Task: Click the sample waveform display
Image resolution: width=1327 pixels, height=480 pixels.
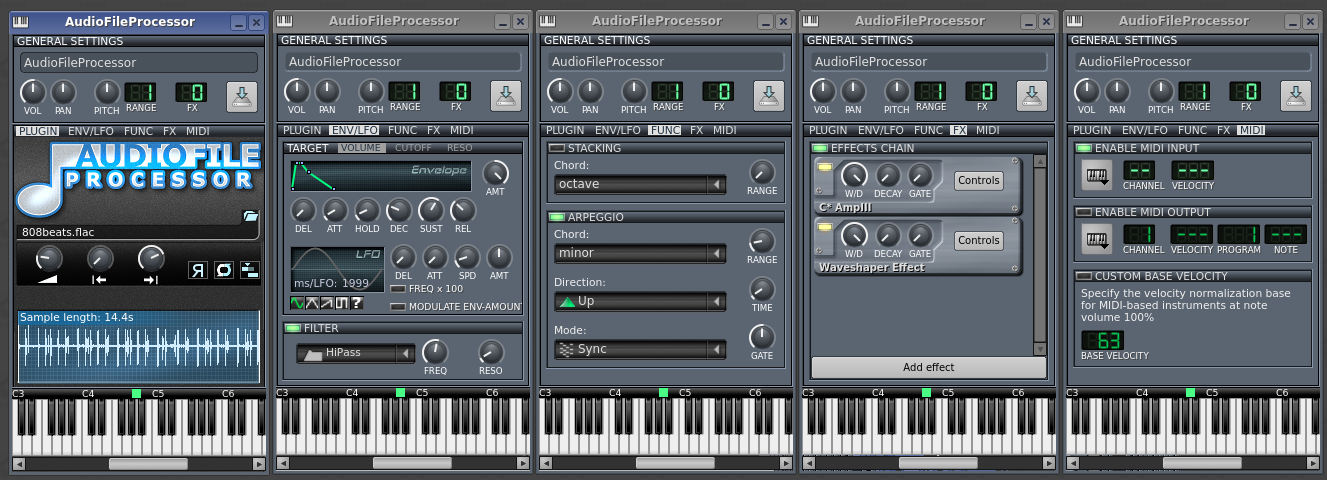Action: (138, 352)
